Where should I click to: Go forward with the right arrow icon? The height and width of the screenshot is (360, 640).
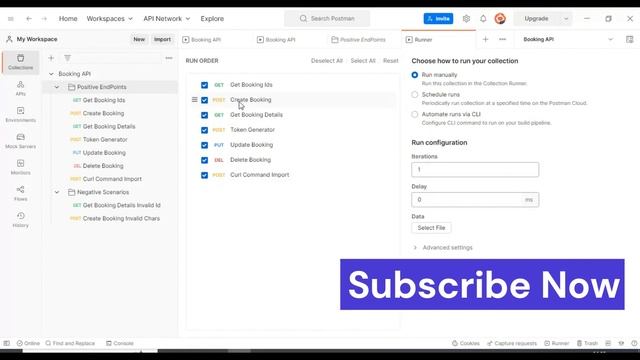(x=44, y=19)
